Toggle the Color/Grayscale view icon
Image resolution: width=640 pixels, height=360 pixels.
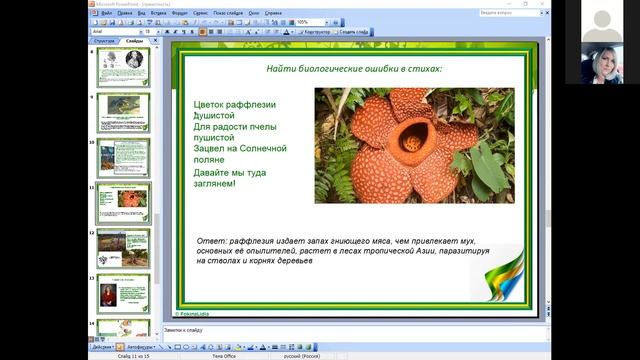point(291,22)
